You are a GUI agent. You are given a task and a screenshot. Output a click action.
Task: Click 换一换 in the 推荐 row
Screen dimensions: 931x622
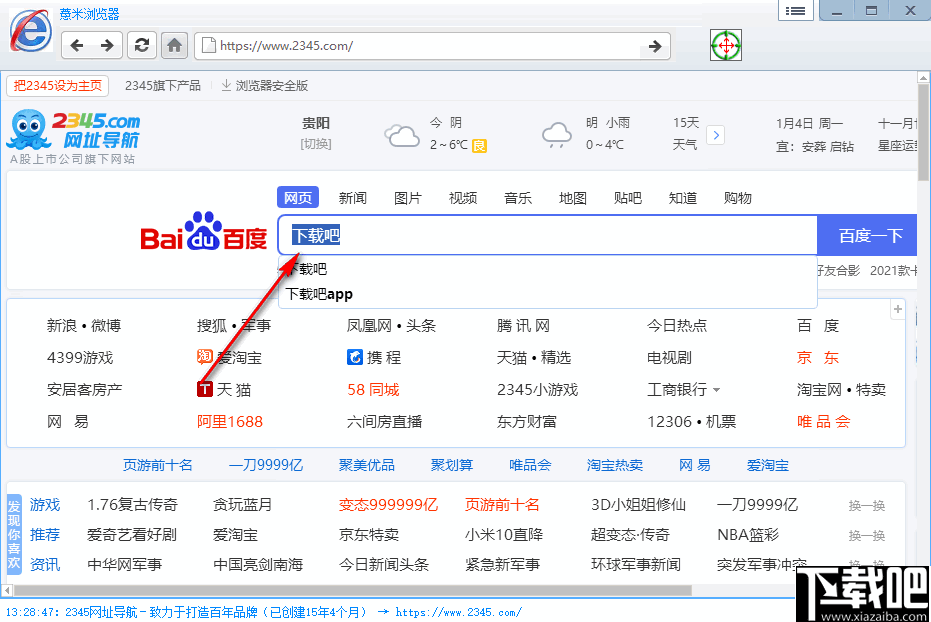click(867, 535)
